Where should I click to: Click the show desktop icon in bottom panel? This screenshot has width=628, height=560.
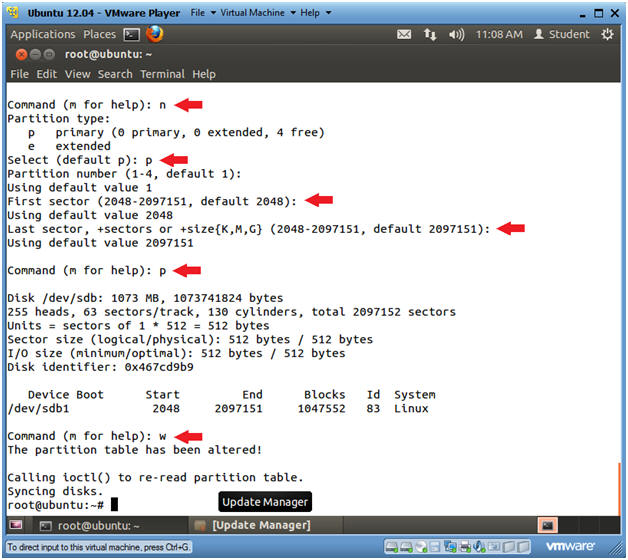click(16, 525)
